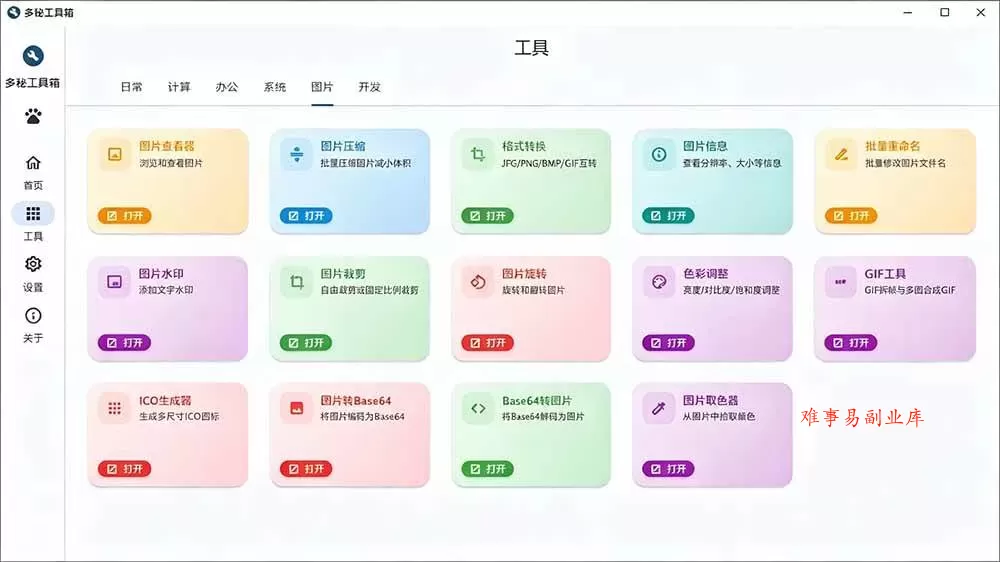Select the 工具 grid icon in sidebar
1000x562 pixels.
click(x=33, y=214)
